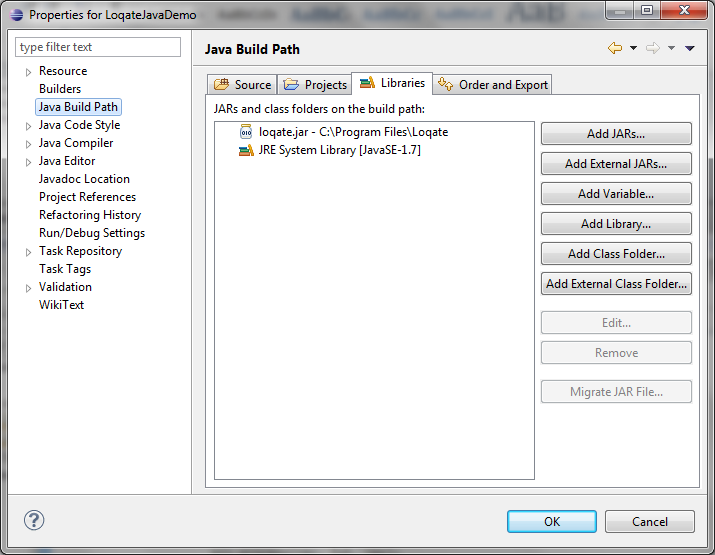The width and height of the screenshot is (715, 555).
Task: Switch to the Projects tab
Action: [315, 85]
